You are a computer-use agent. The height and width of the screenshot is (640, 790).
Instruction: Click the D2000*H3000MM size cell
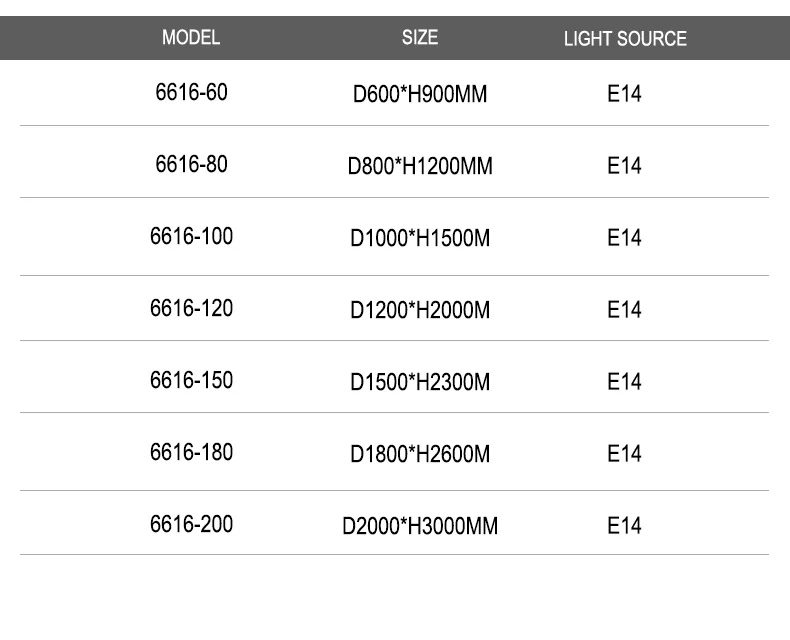420,526
